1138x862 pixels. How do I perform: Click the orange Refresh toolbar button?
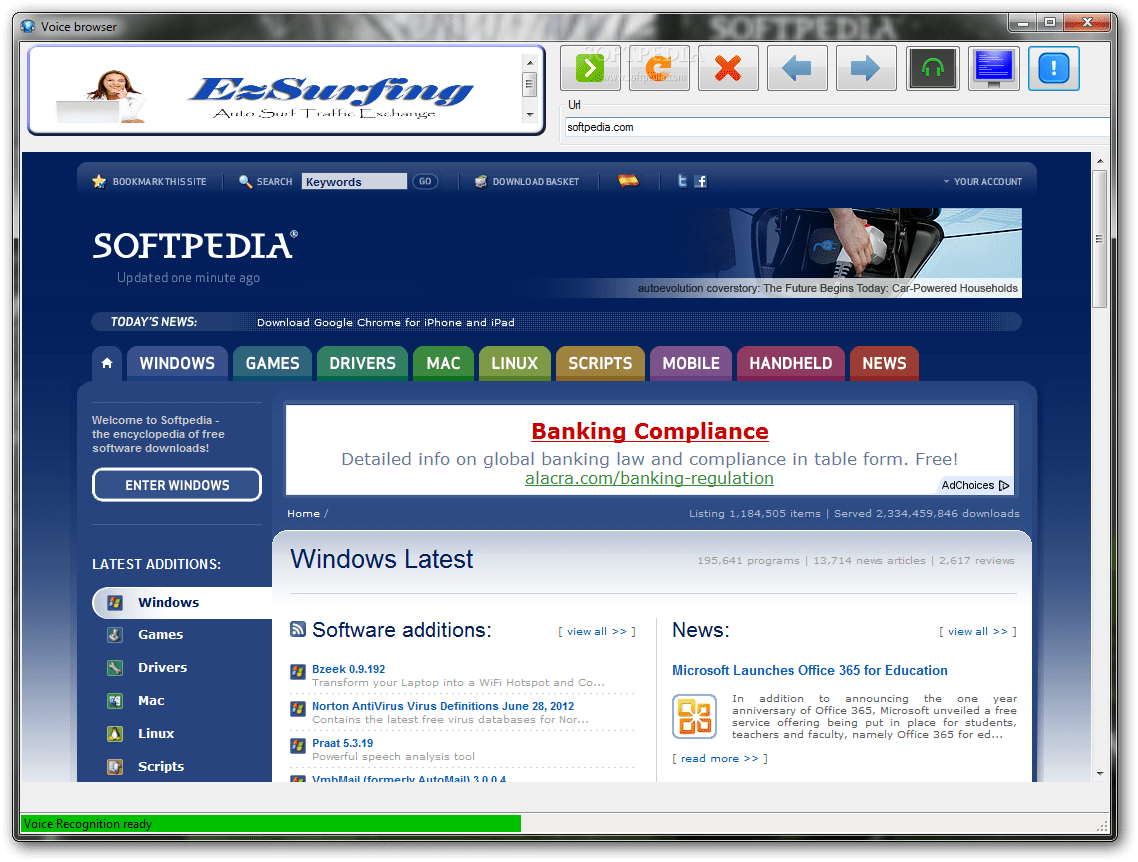point(659,68)
